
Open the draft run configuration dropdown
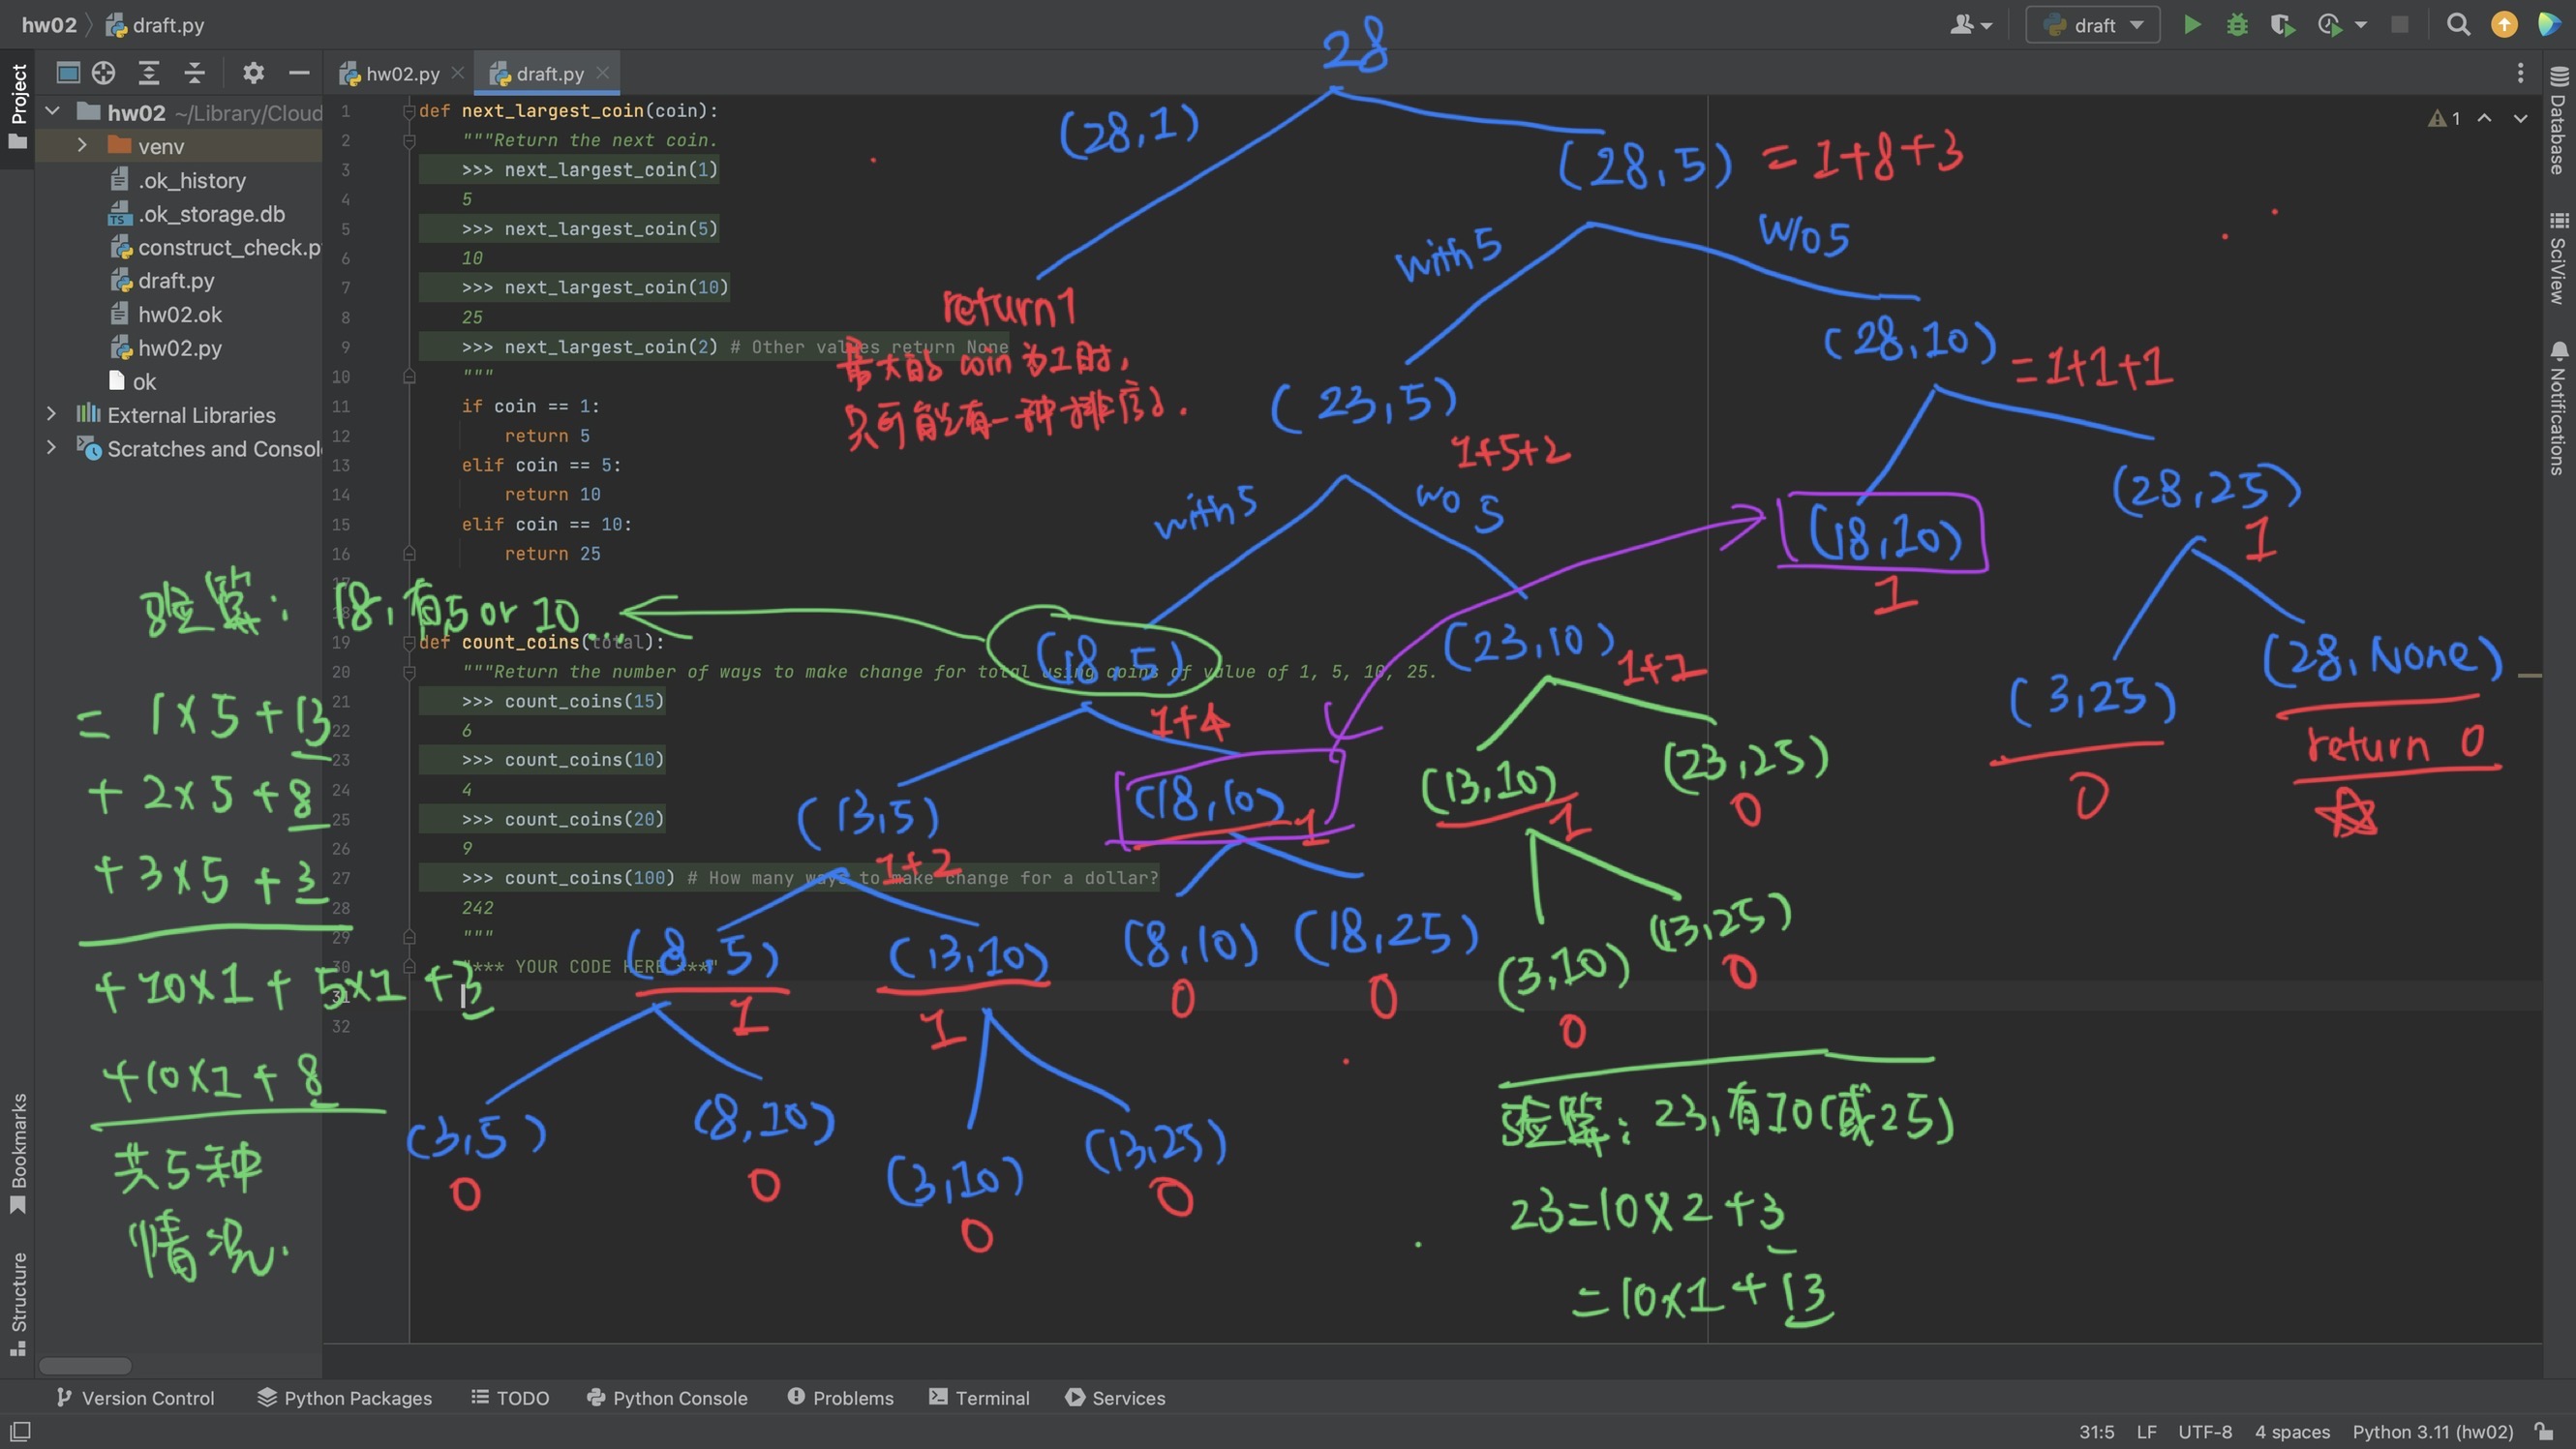[x=2093, y=25]
